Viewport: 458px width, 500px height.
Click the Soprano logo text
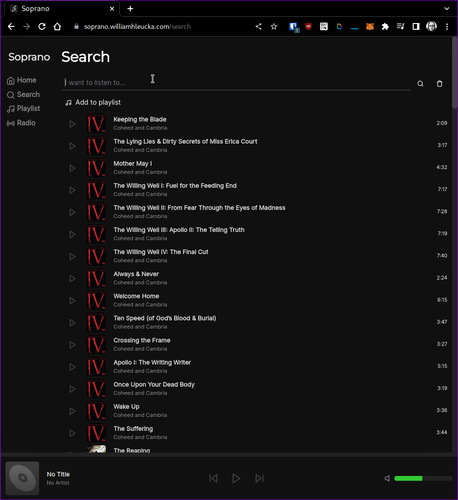point(29,57)
